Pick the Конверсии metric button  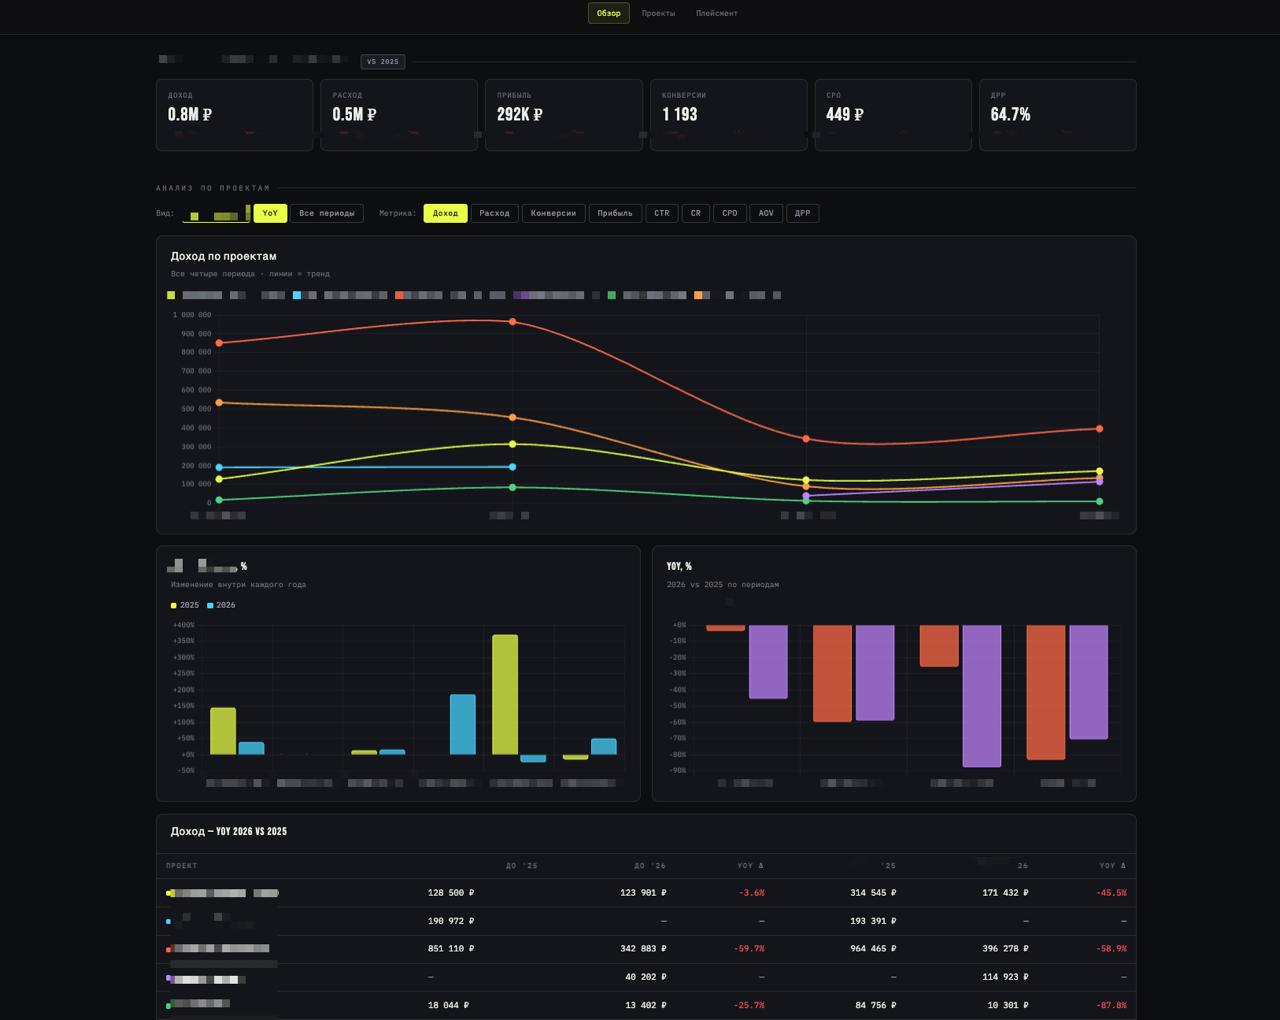coord(553,213)
